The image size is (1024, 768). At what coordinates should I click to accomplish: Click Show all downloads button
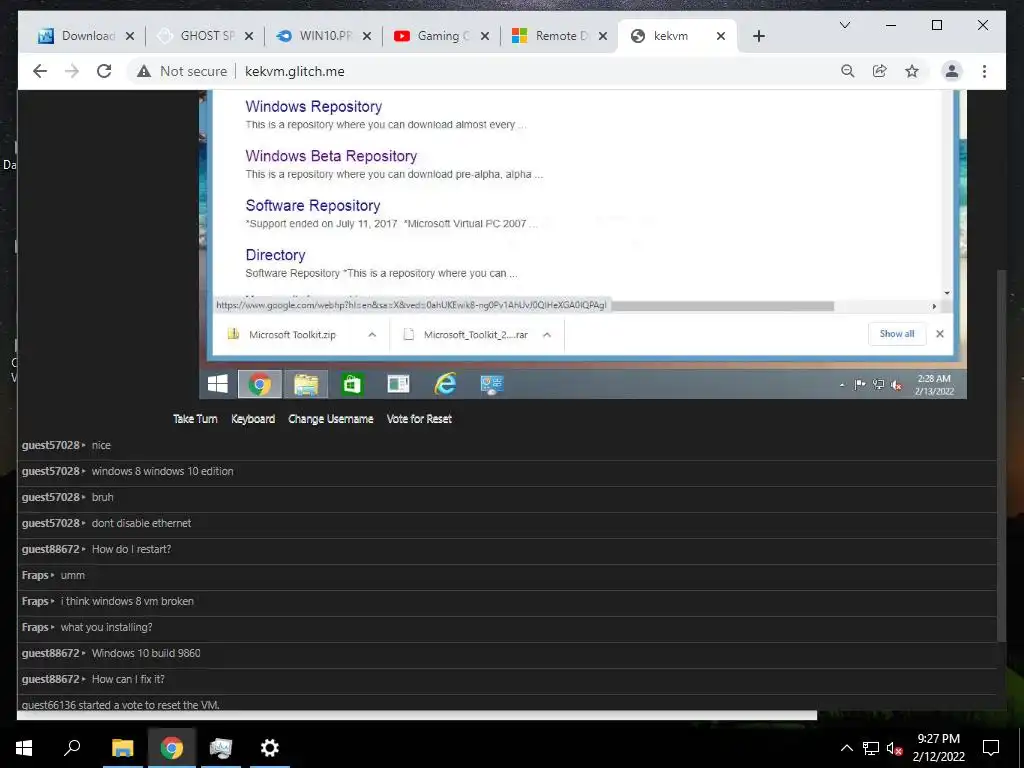tap(897, 334)
